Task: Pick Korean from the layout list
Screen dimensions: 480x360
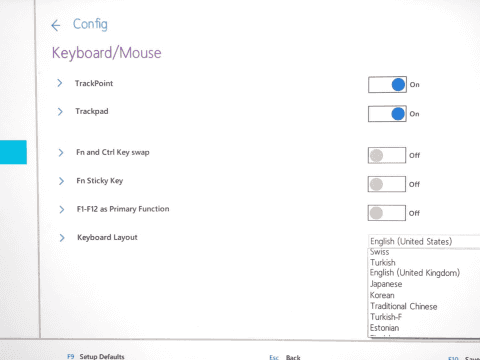Action: [x=382, y=295]
